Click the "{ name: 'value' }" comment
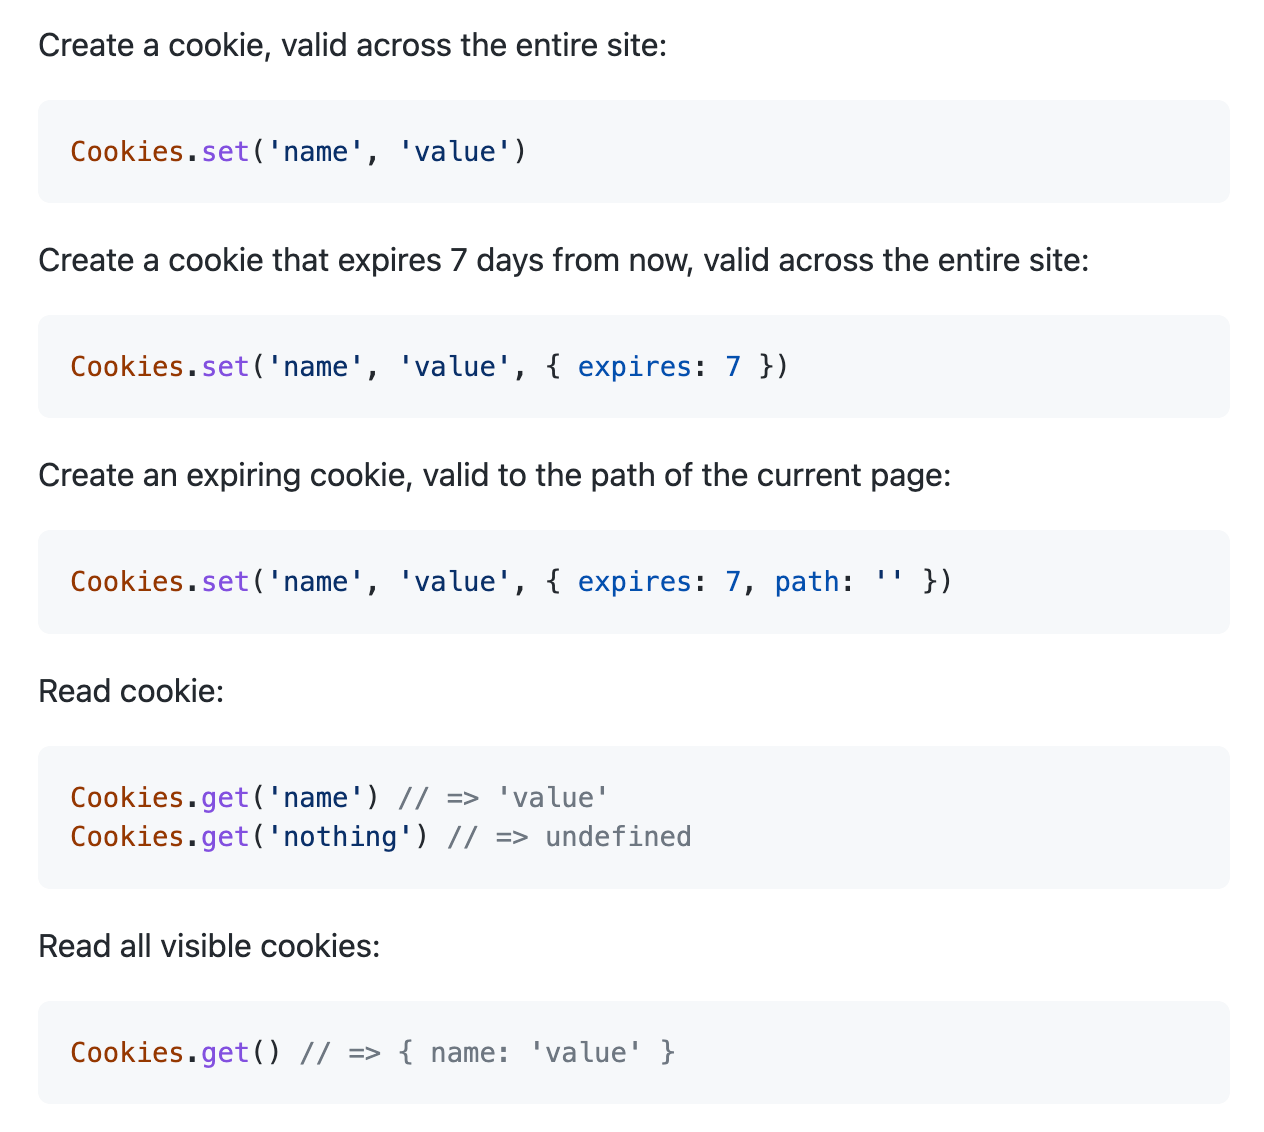 pos(536,1053)
